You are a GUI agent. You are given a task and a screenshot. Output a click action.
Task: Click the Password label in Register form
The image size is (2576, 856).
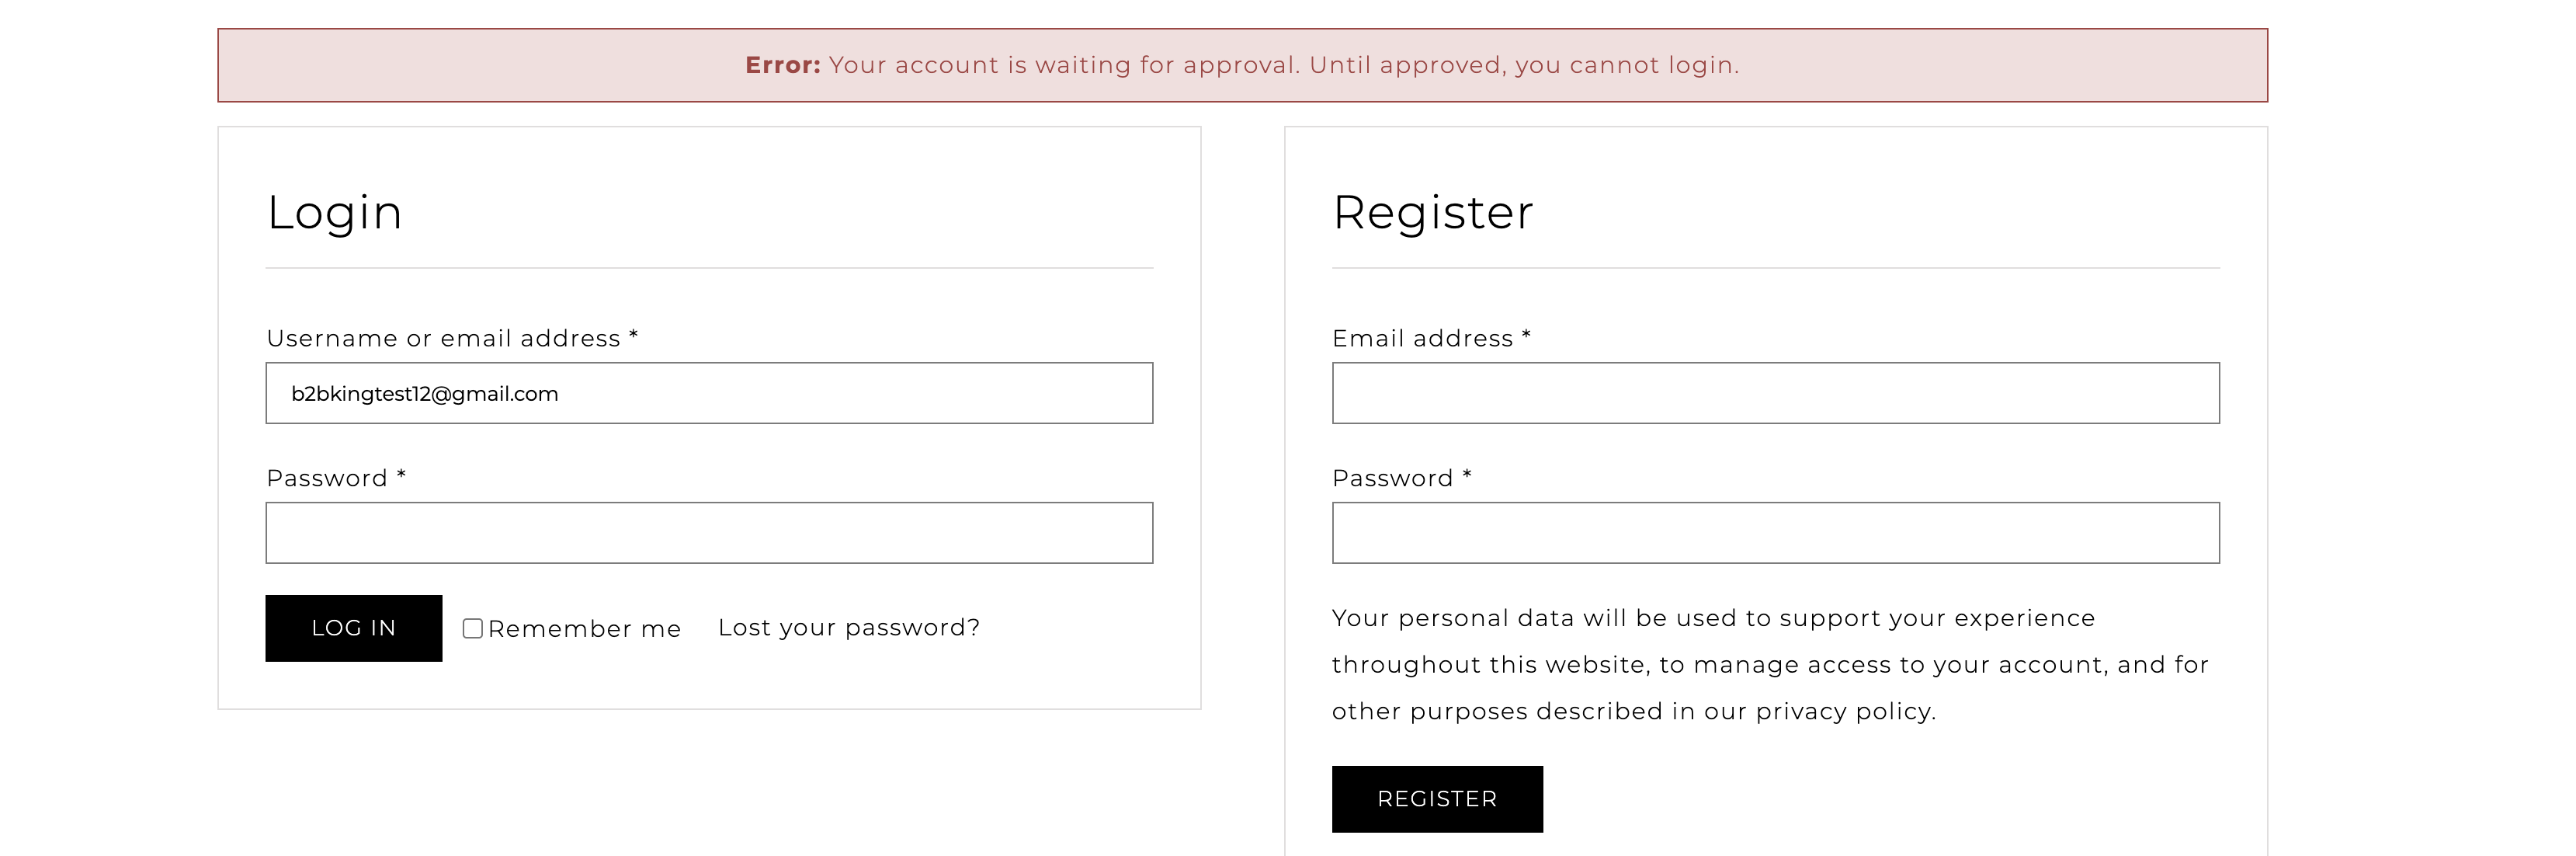click(x=1402, y=478)
